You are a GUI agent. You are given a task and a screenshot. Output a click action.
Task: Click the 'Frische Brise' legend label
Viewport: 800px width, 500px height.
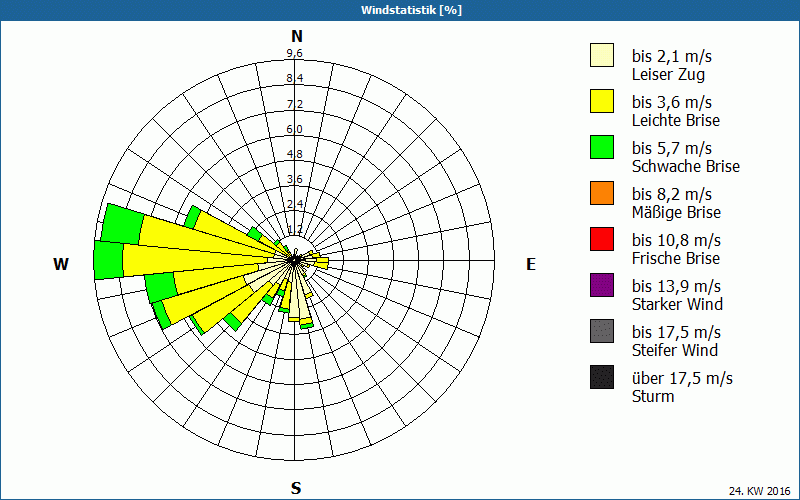(x=676, y=258)
